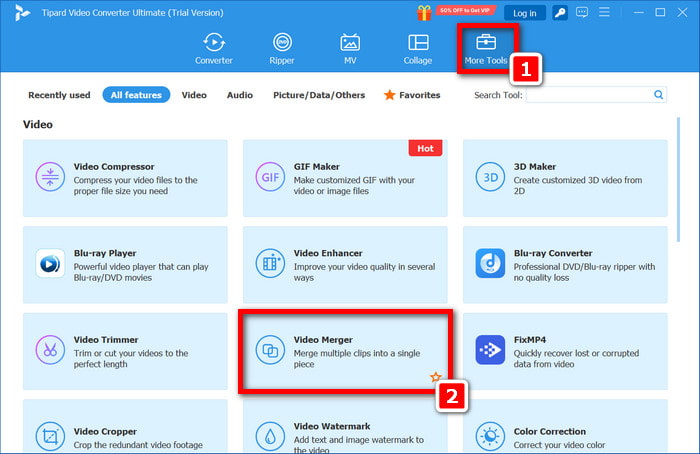The width and height of the screenshot is (700, 454).
Task: Click the 3D Maker icon
Action: tap(490, 177)
